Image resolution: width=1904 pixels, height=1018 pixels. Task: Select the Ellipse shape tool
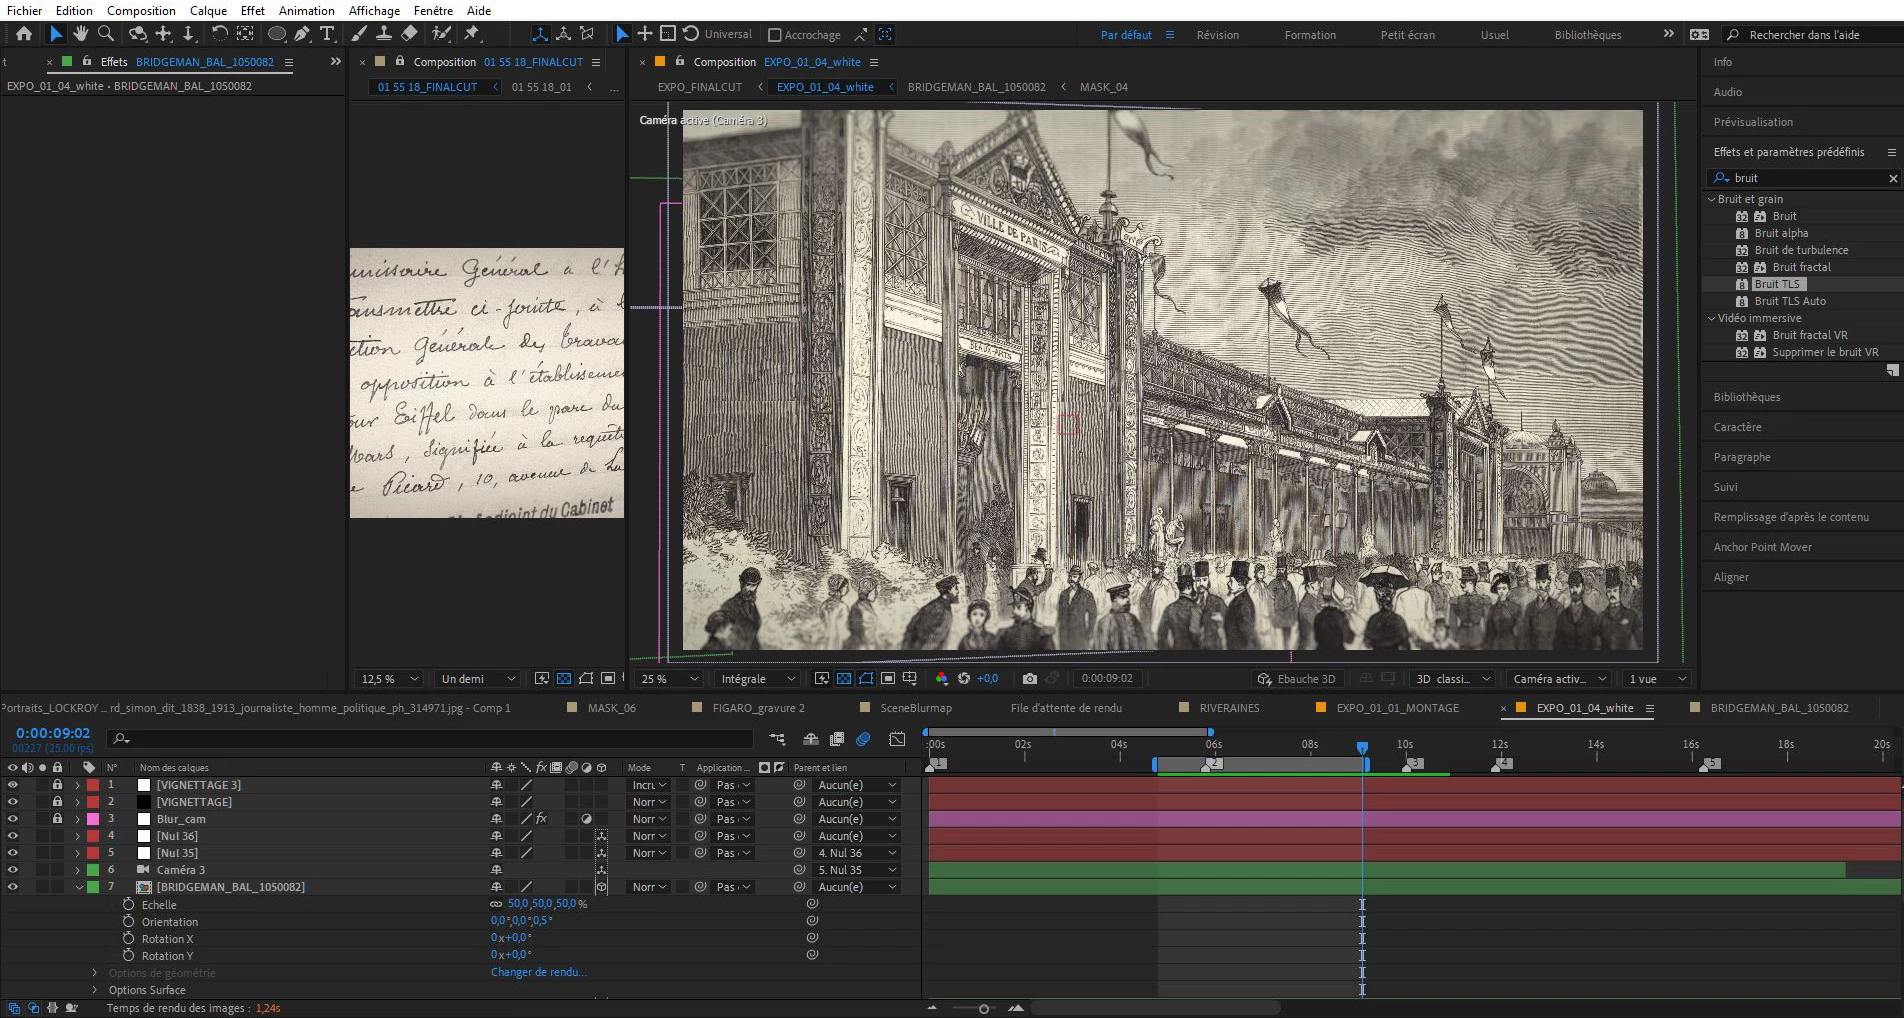(x=277, y=34)
